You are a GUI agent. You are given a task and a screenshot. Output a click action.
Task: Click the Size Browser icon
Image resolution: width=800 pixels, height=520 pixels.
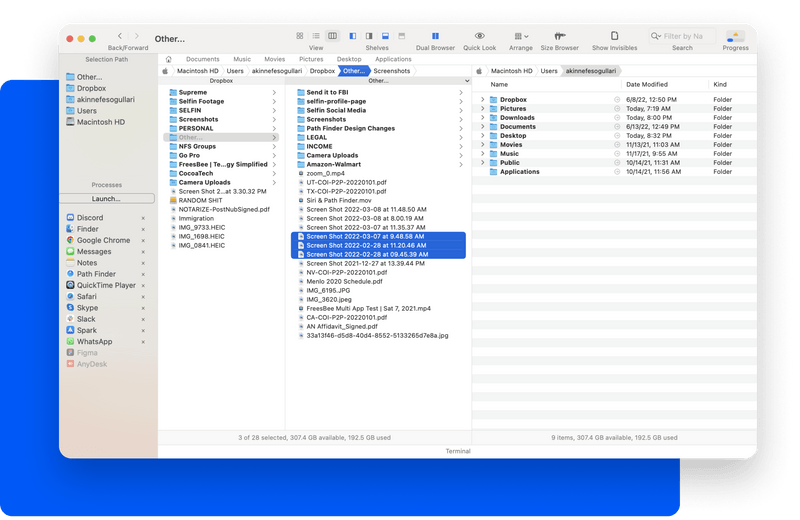pyautogui.click(x=559, y=36)
